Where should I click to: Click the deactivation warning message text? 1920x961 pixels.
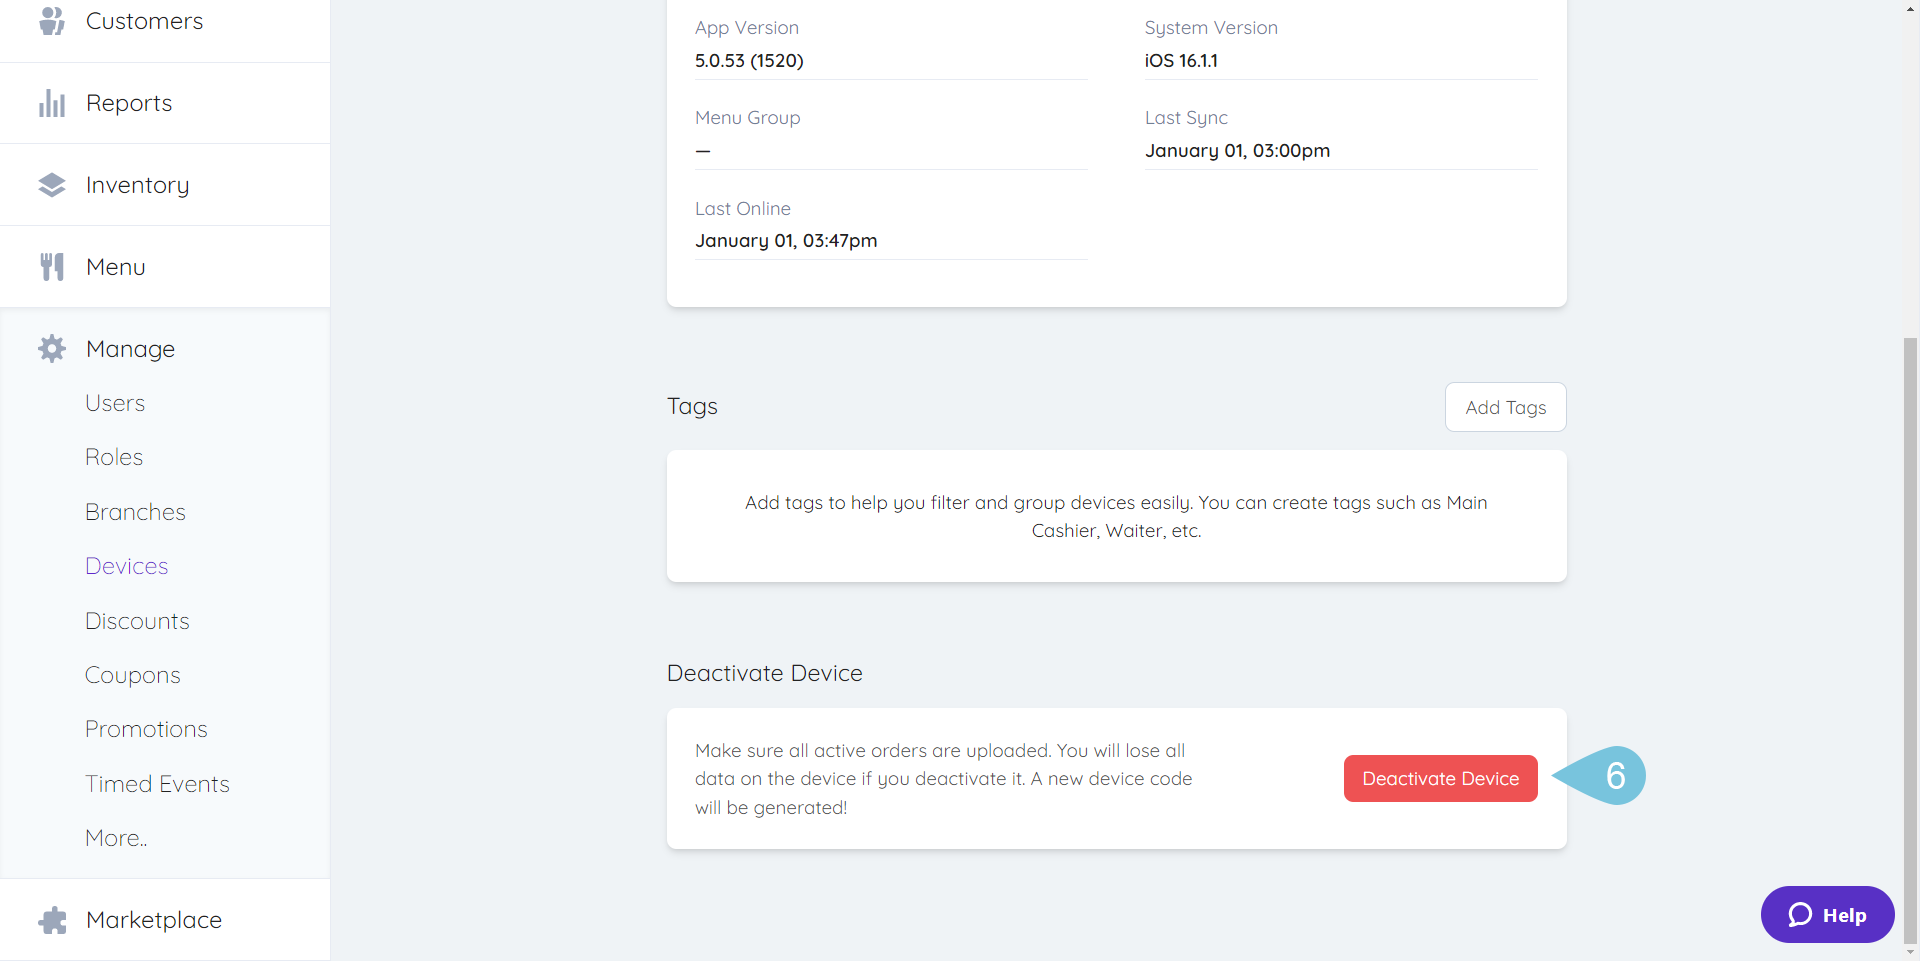tap(943, 779)
